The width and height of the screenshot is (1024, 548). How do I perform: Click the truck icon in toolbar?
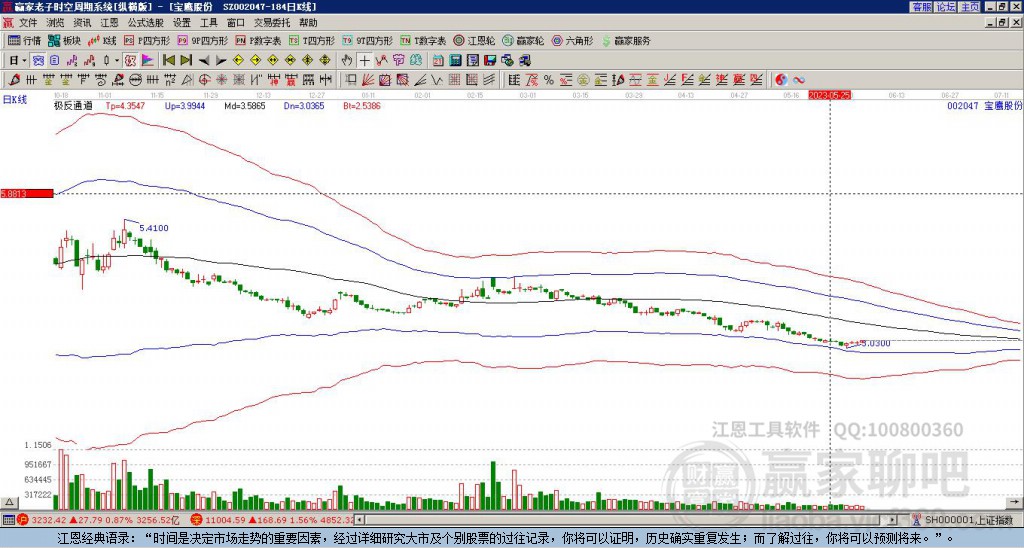[524, 60]
